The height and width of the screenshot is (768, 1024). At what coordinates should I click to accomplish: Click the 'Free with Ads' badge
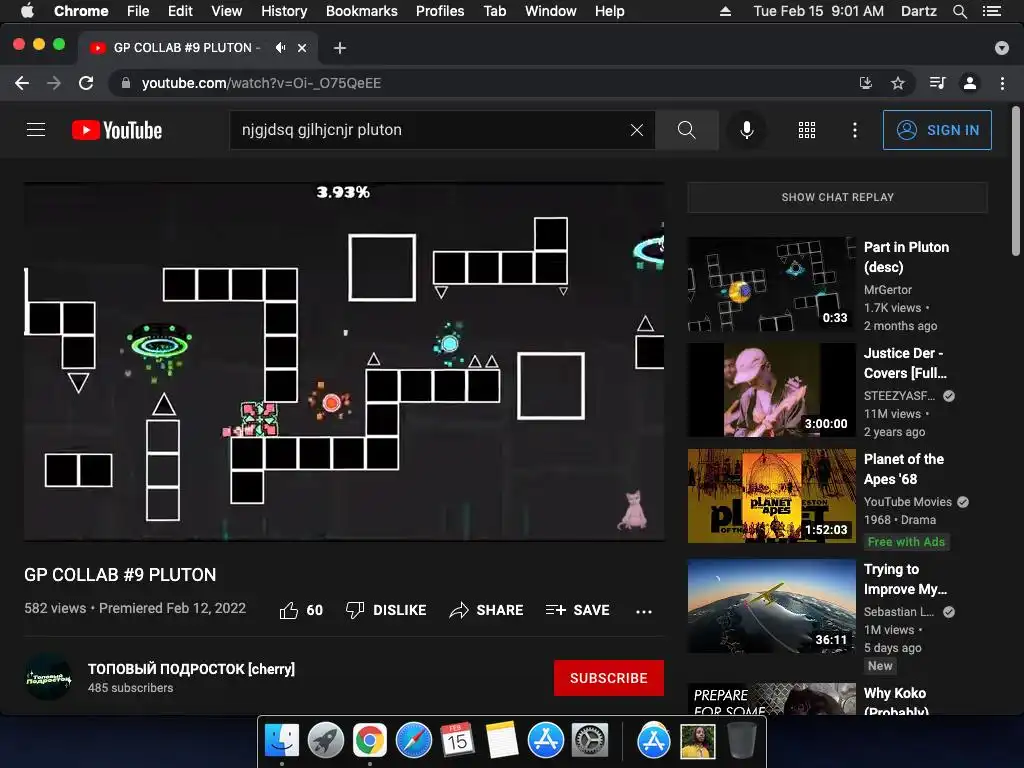pos(906,541)
